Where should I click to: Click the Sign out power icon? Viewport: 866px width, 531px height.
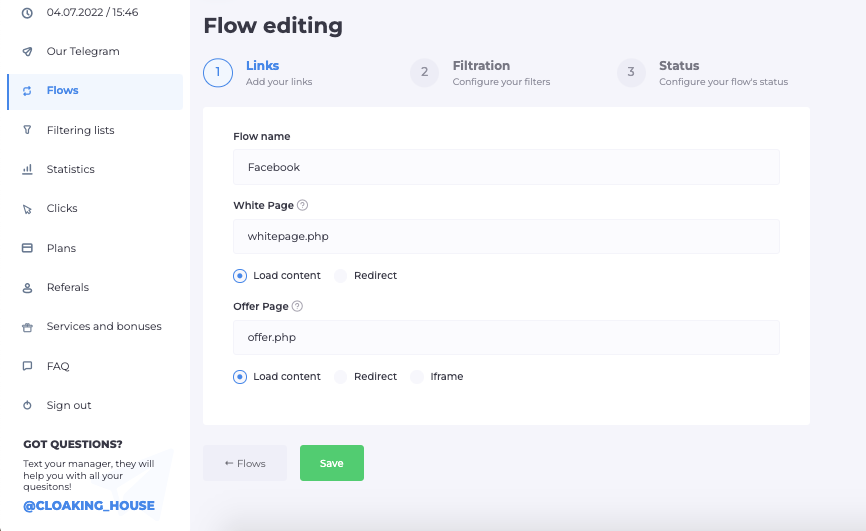pos(27,406)
